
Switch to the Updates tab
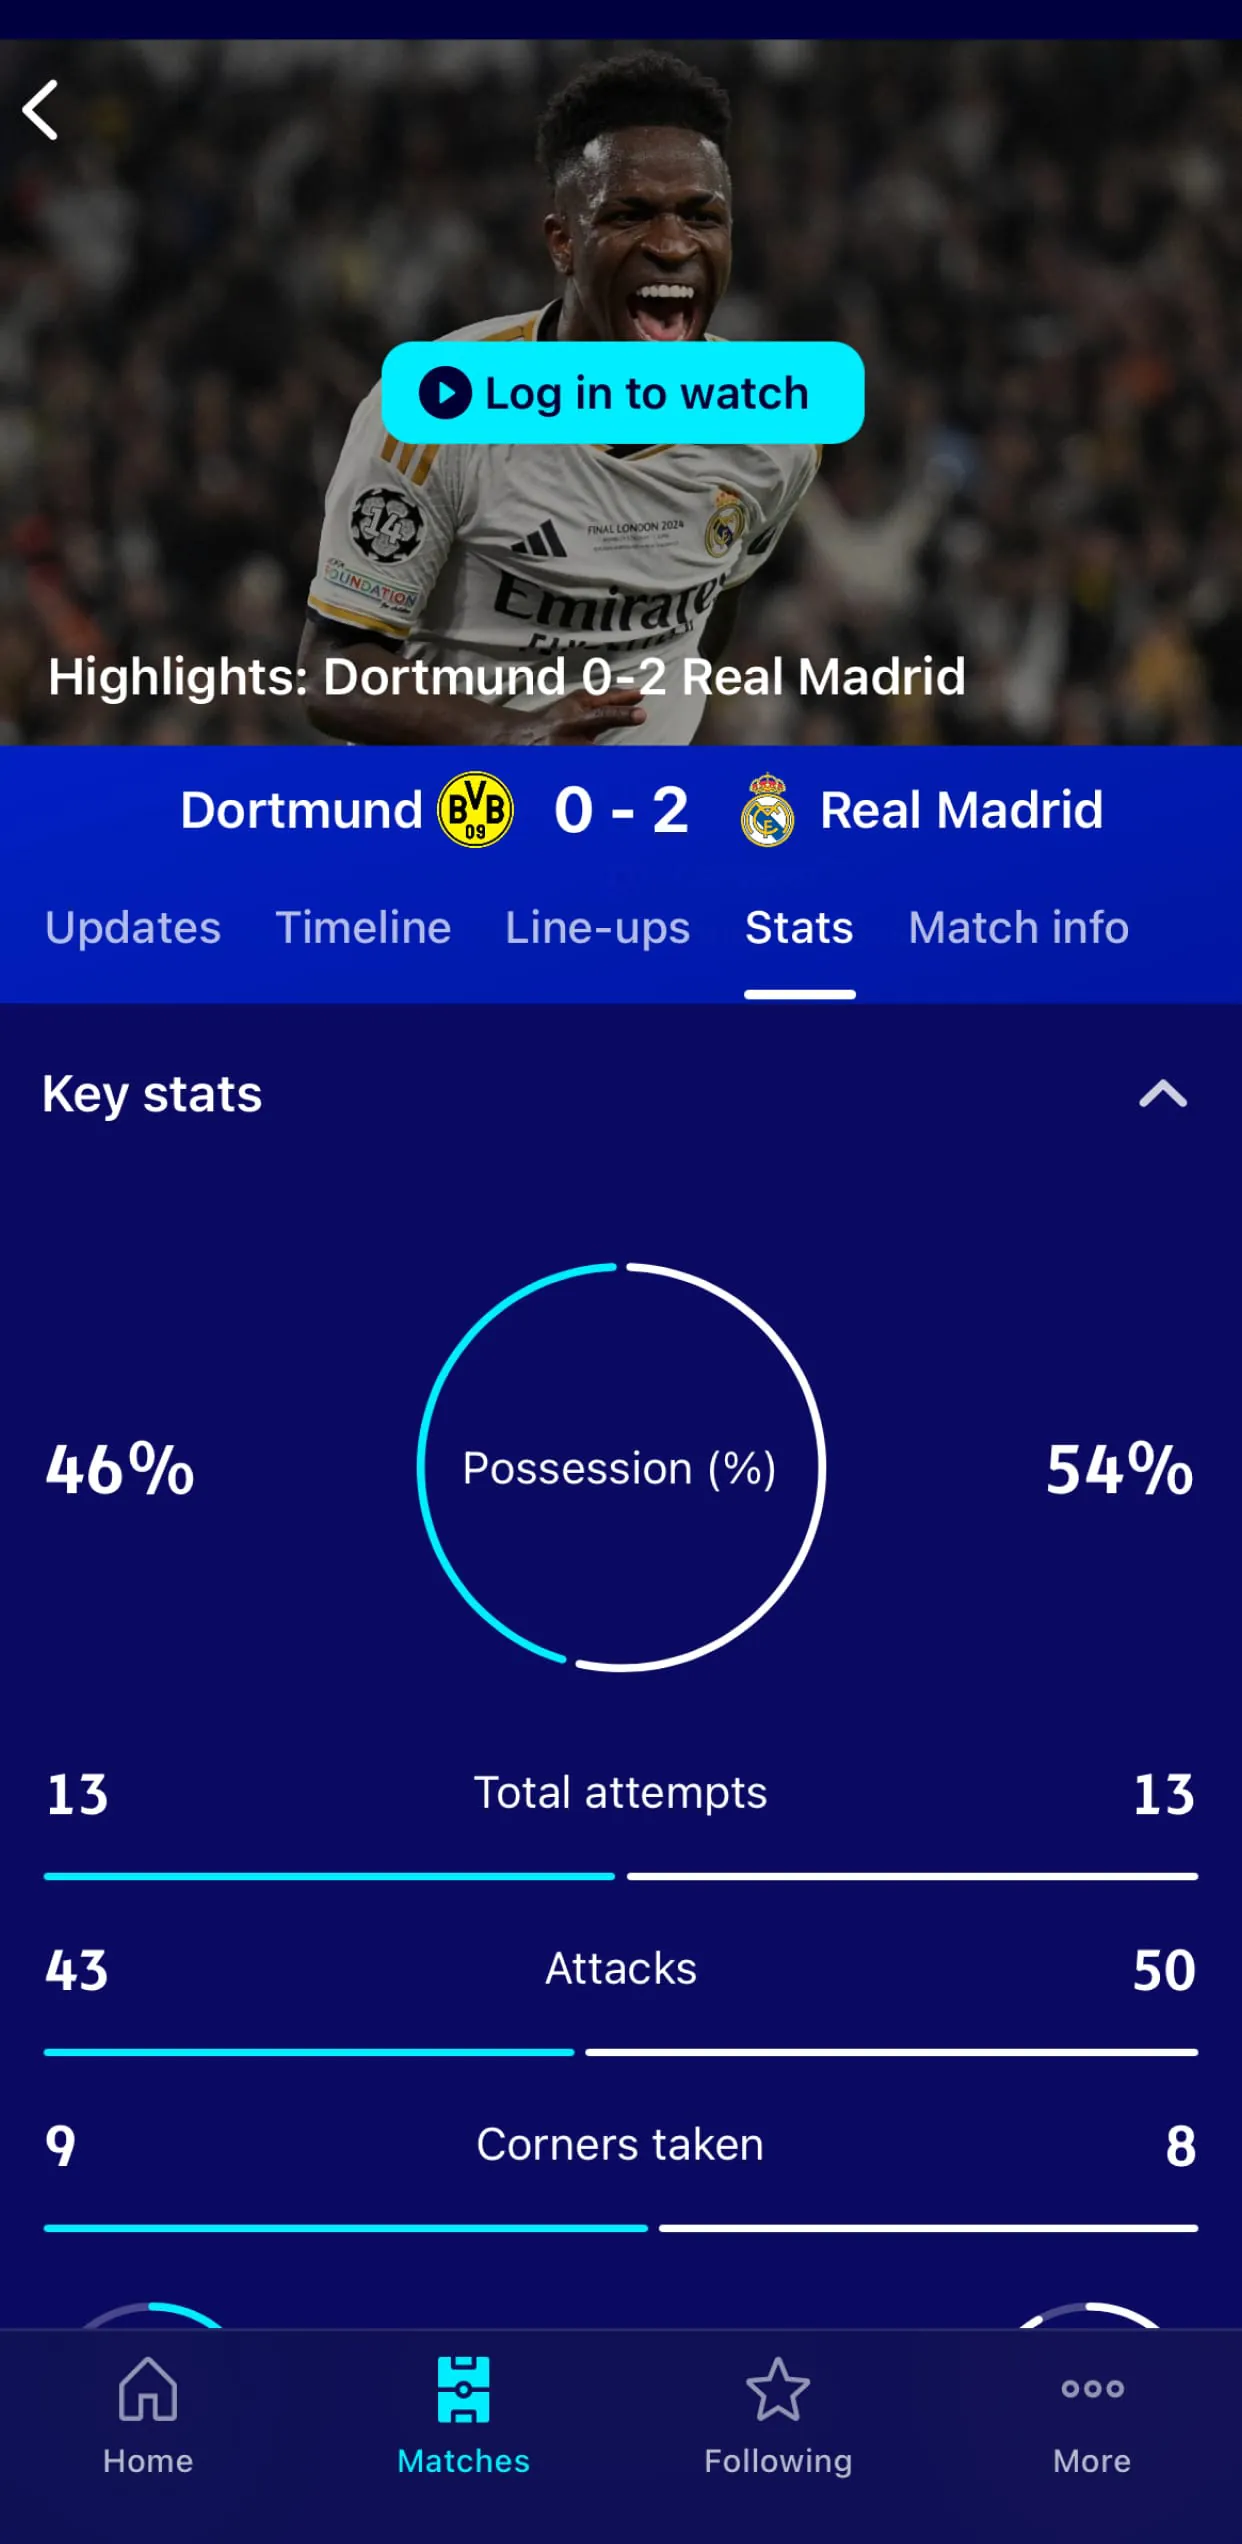(x=133, y=928)
